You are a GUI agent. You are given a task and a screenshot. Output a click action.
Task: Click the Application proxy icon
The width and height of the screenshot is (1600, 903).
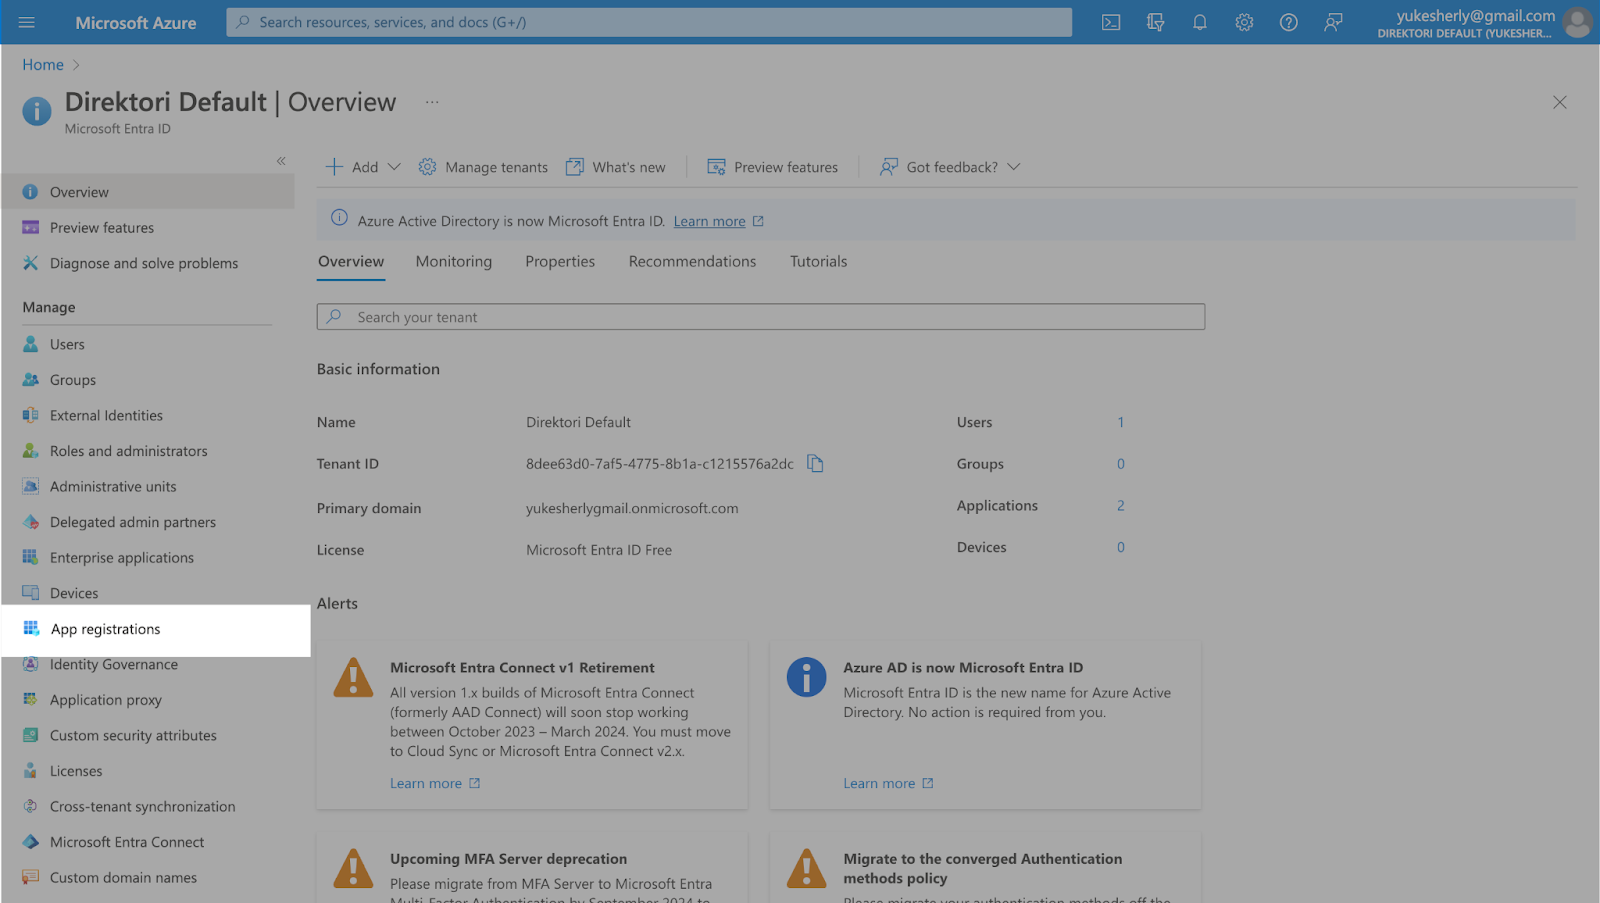(x=31, y=700)
